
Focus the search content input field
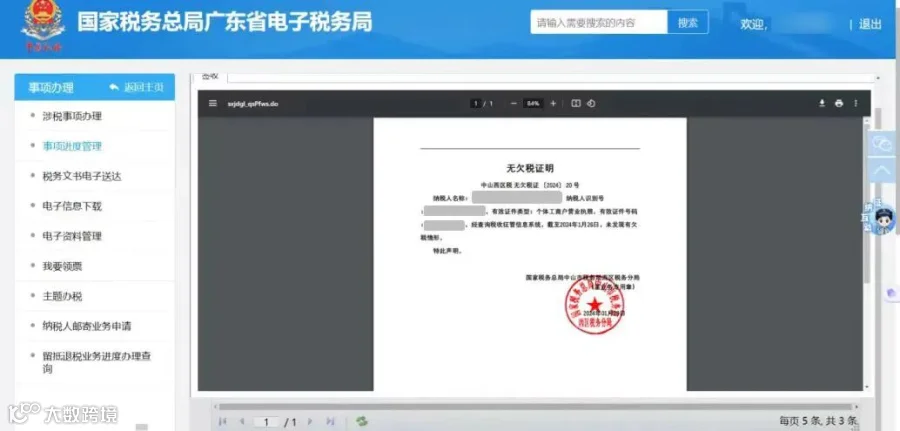click(x=599, y=23)
